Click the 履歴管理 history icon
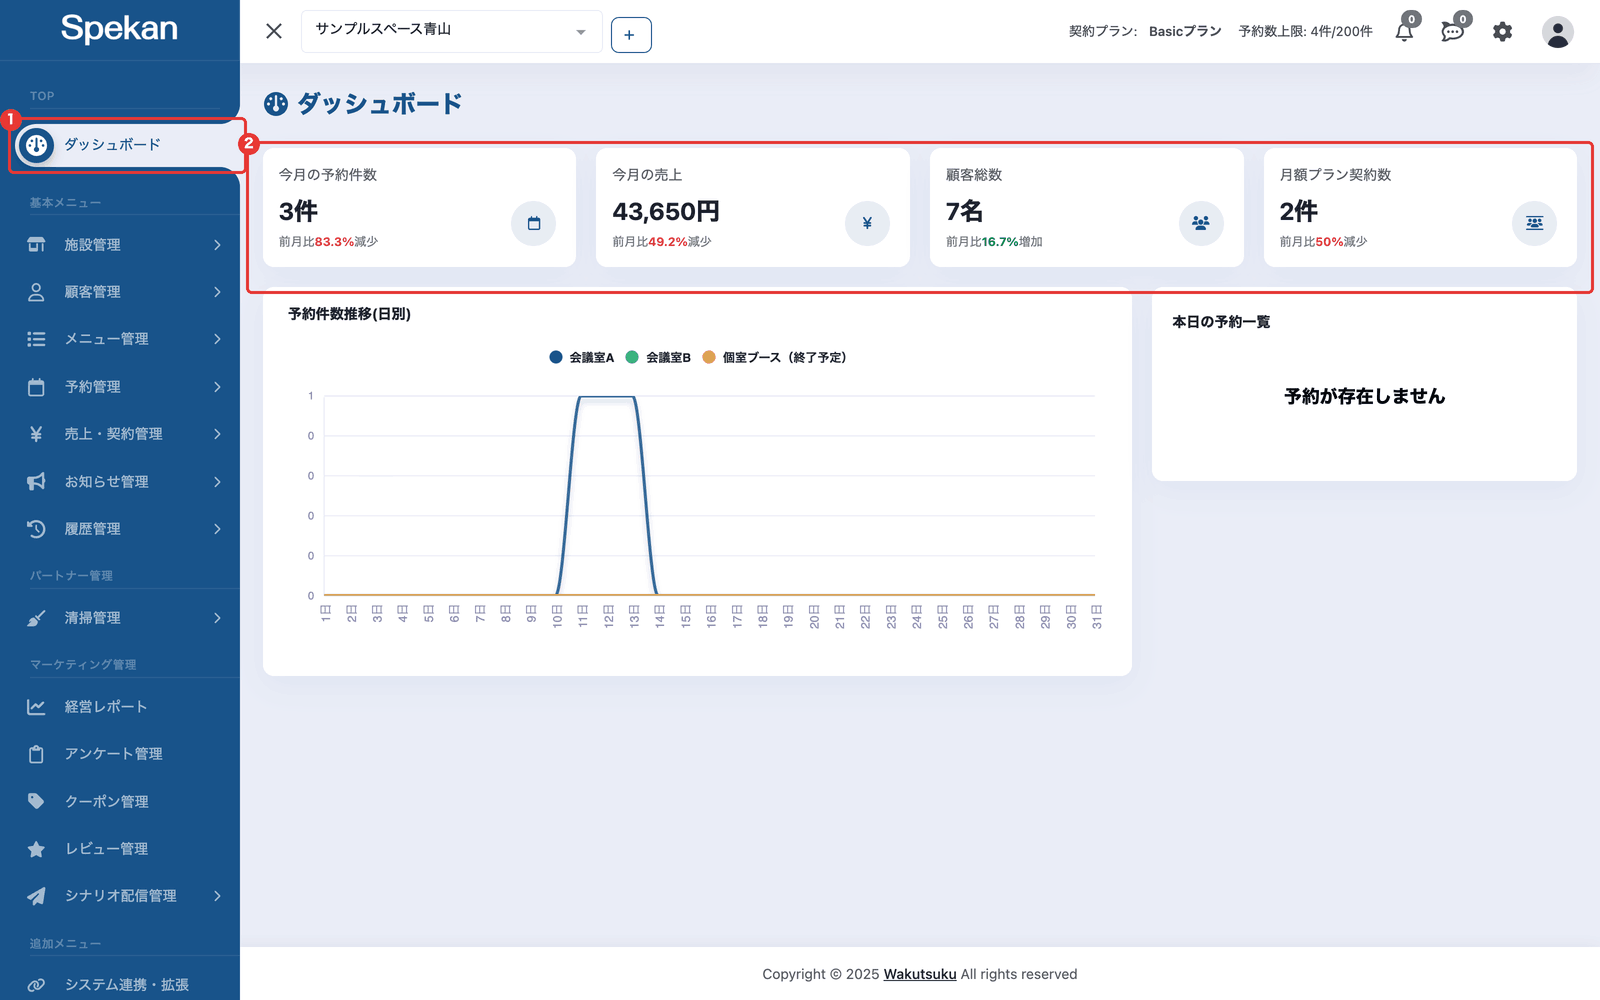1600x1000 pixels. pyautogui.click(x=36, y=529)
